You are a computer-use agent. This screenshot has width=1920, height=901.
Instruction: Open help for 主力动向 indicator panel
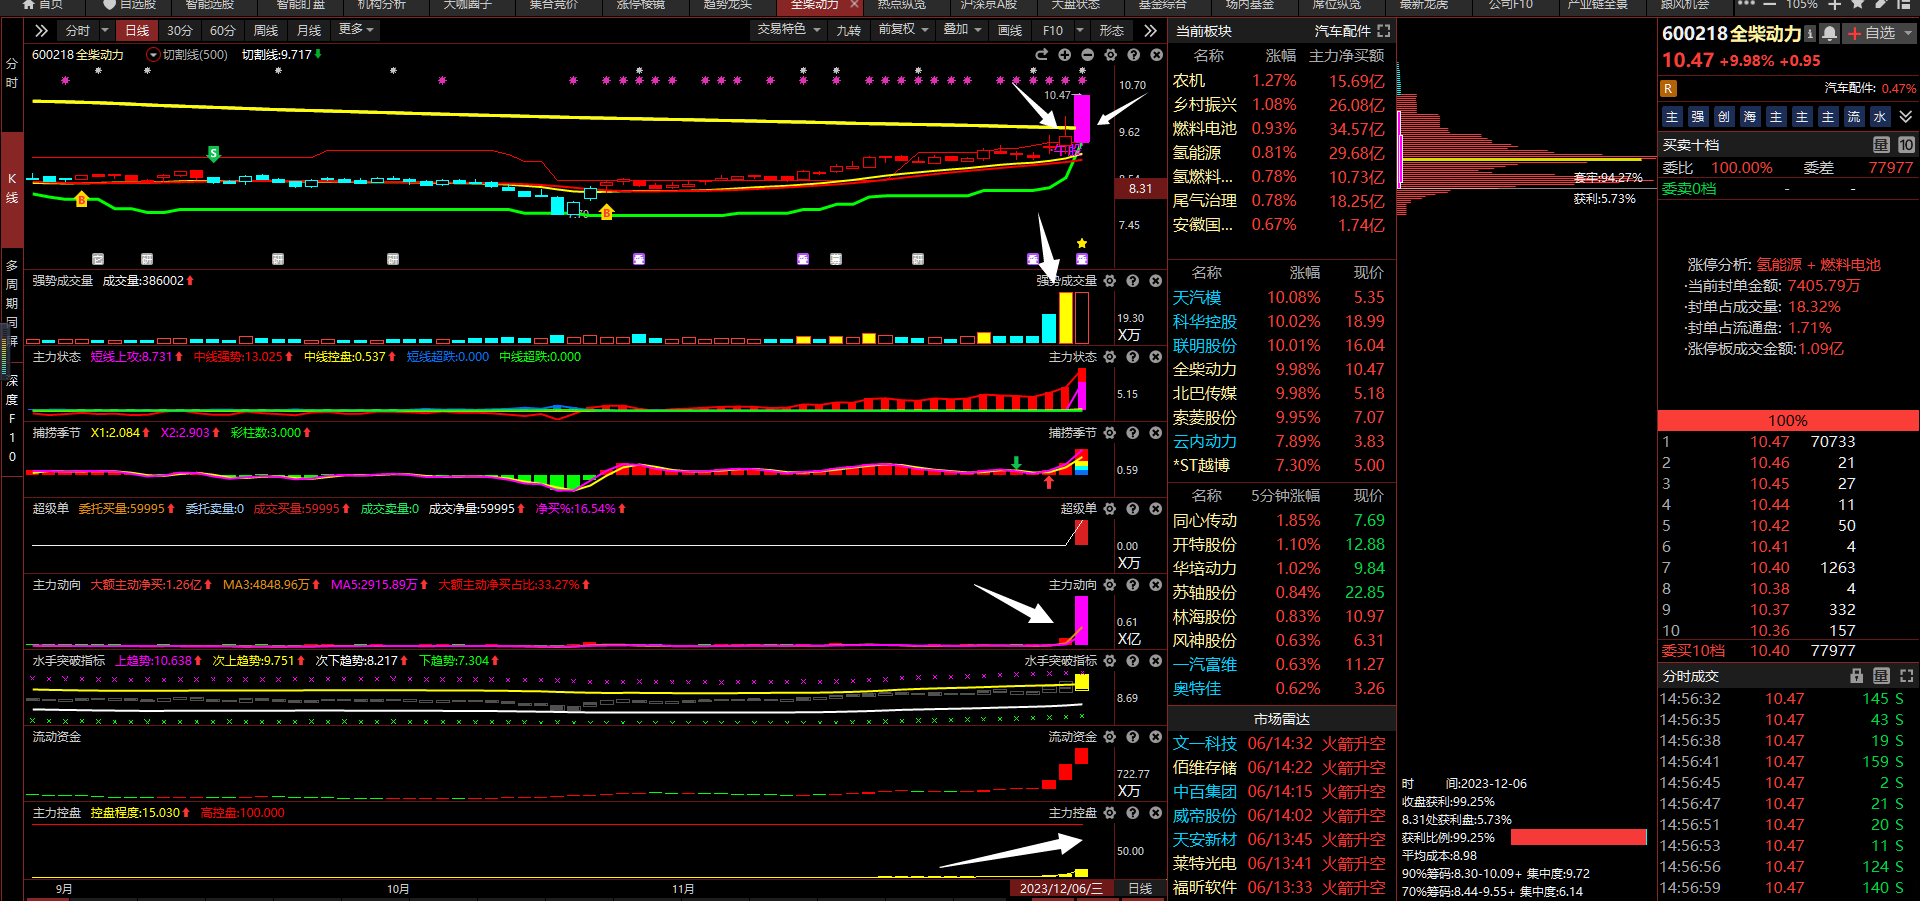click(1133, 585)
